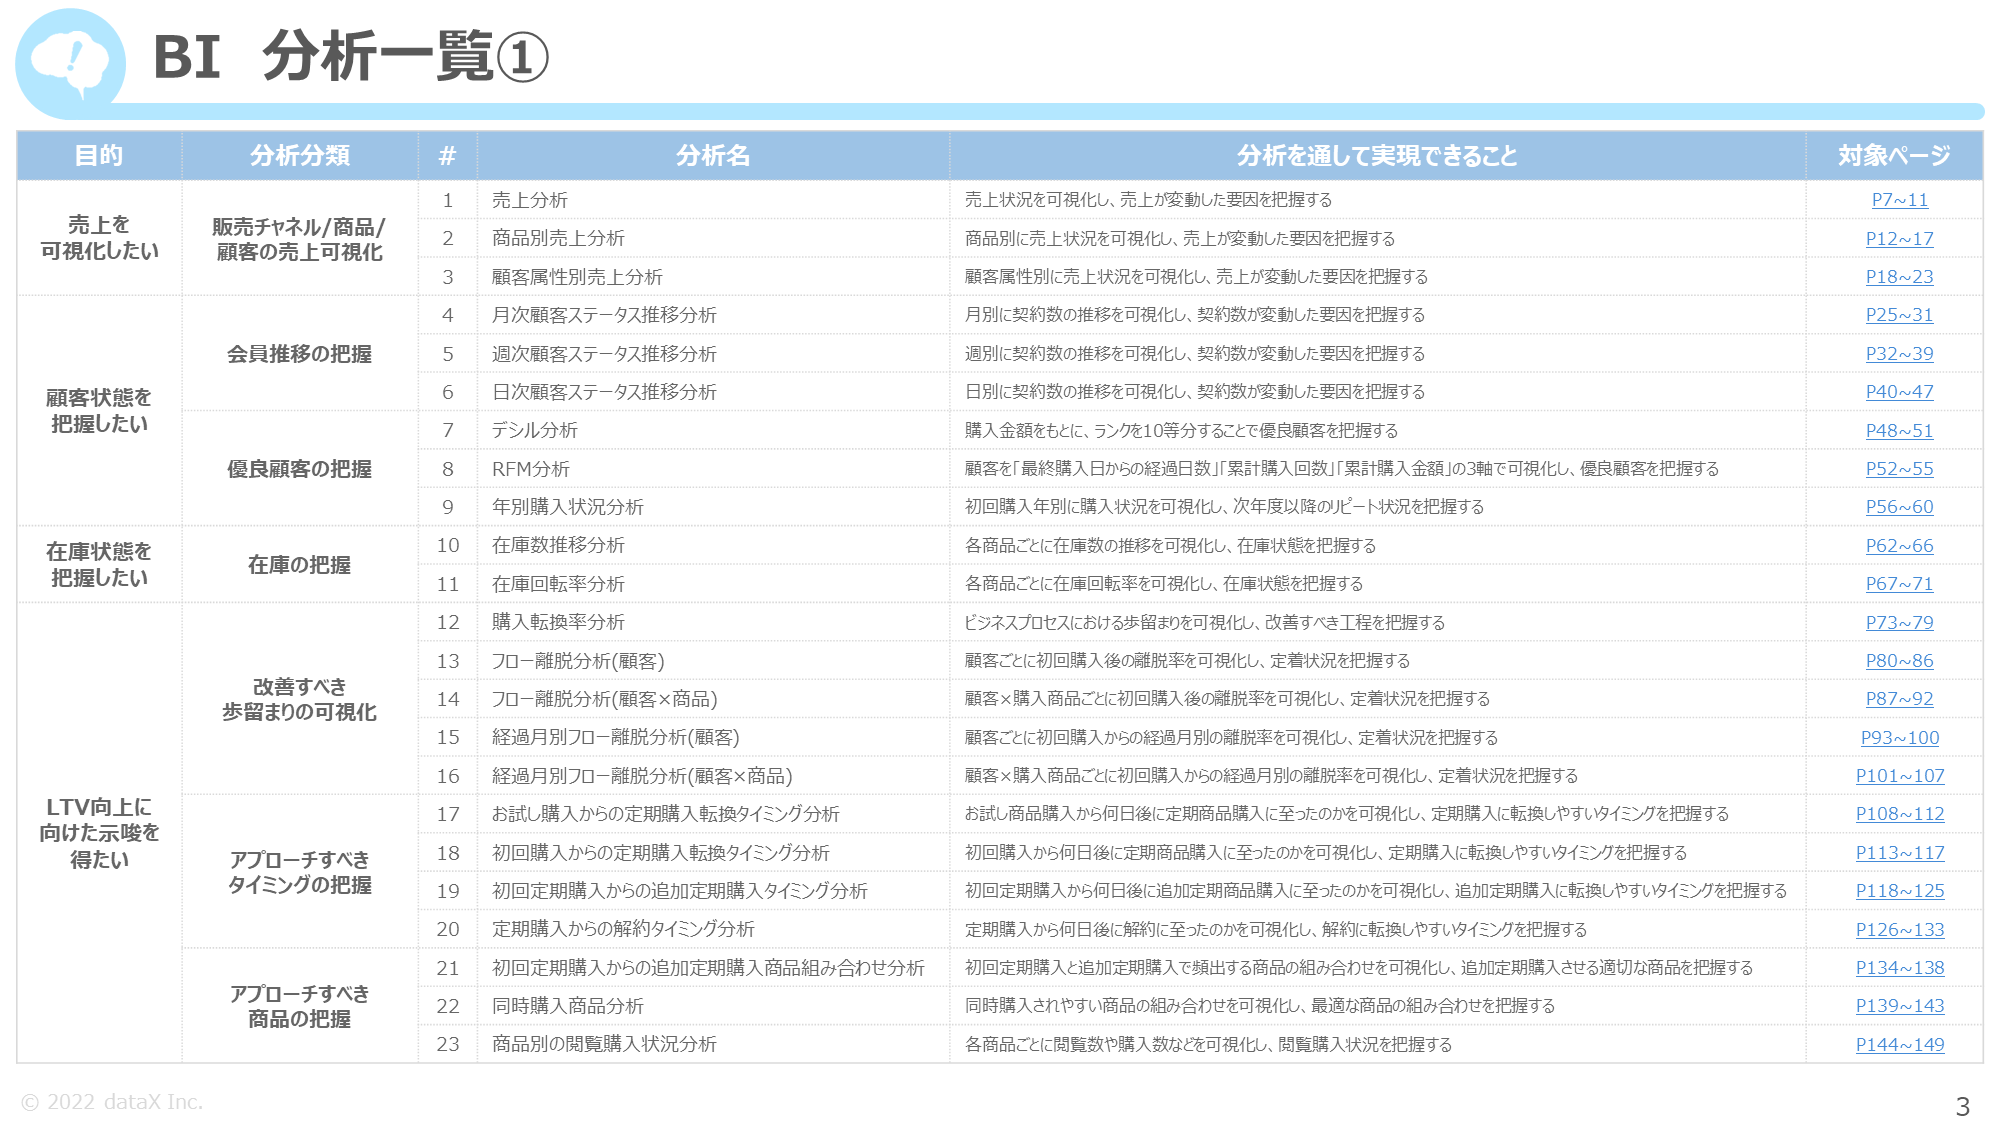The image size is (2000, 1125).
Task: Open page link P40~47
Action: pyautogui.click(x=1899, y=392)
